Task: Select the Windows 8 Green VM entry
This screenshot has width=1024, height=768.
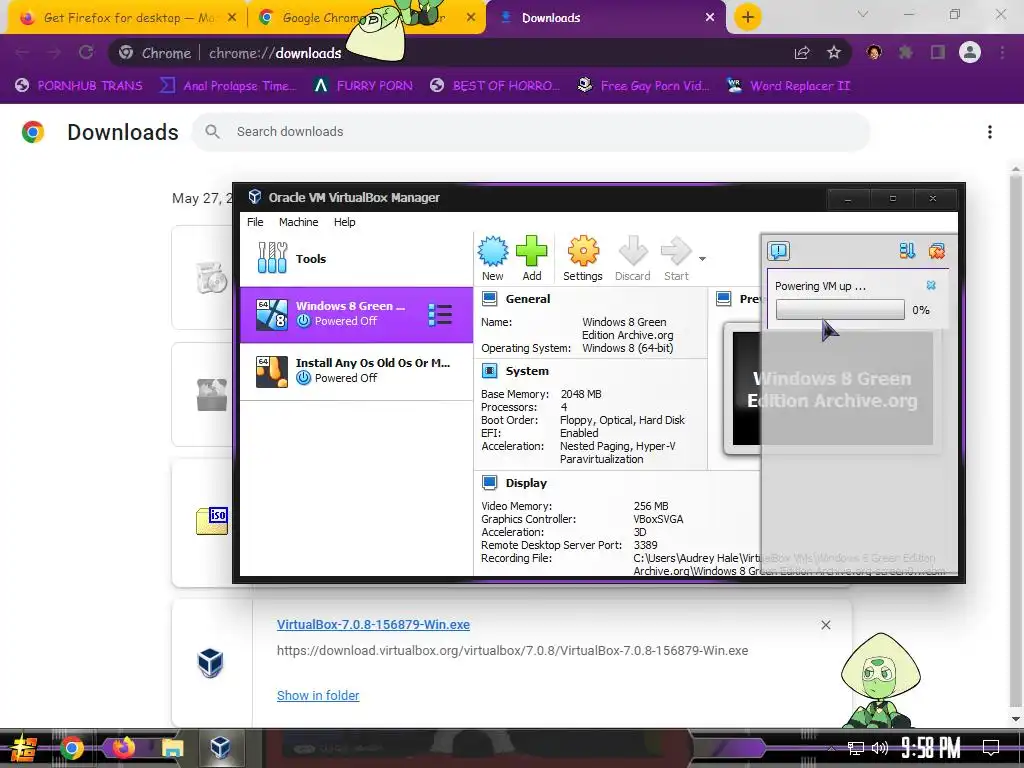Action: point(356,315)
